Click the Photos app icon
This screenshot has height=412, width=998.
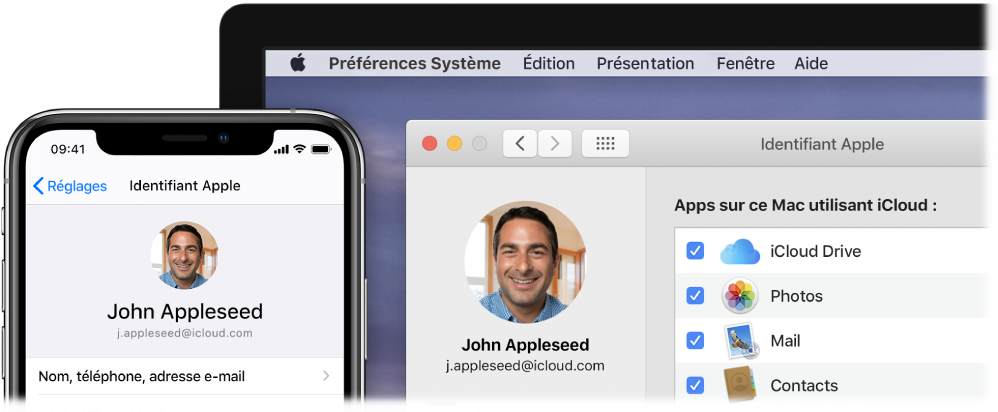click(740, 296)
